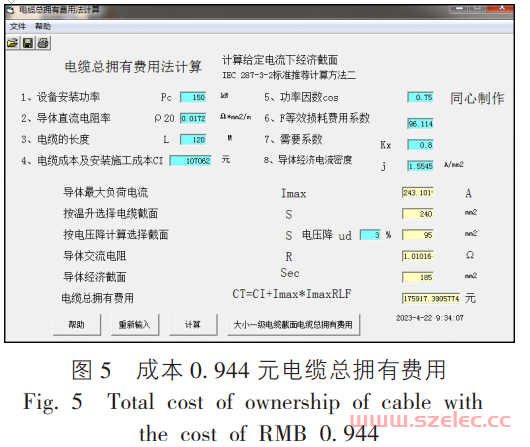This screenshot has width=530, height=447.
Task: Select the Kx demand coefficient field
Action: [420, 145]
